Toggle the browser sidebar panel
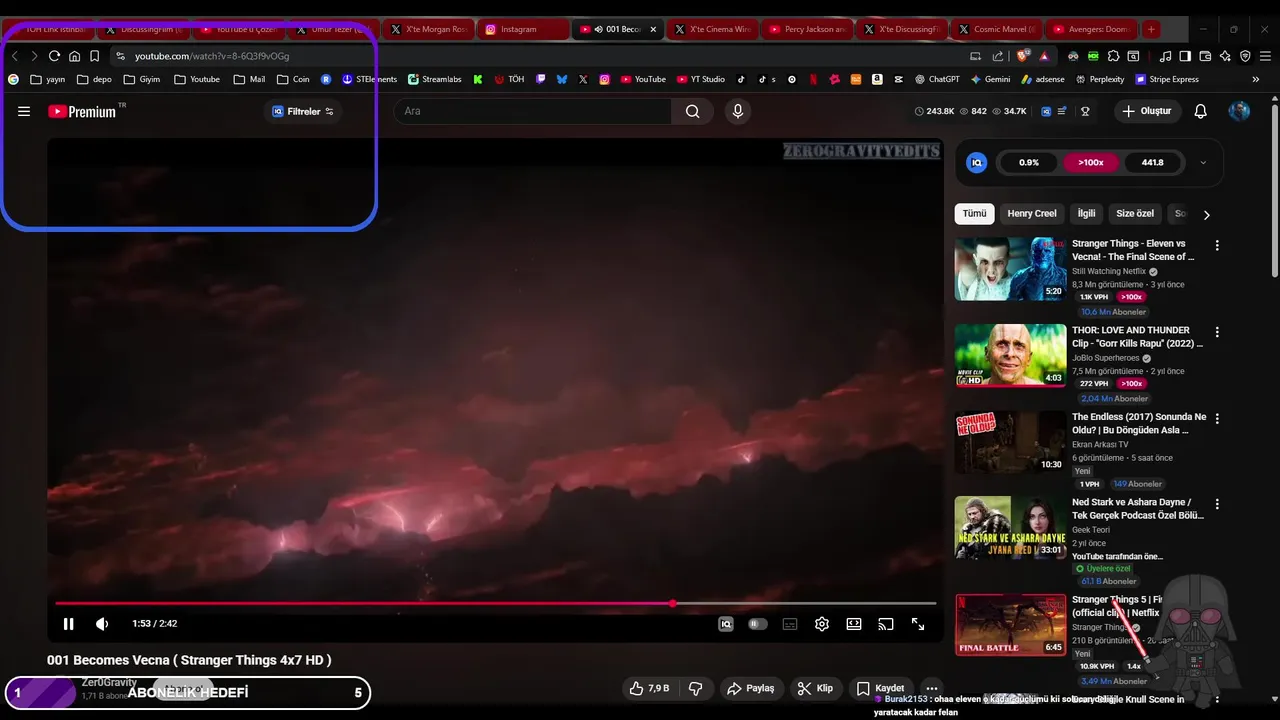 point(1185,56)
